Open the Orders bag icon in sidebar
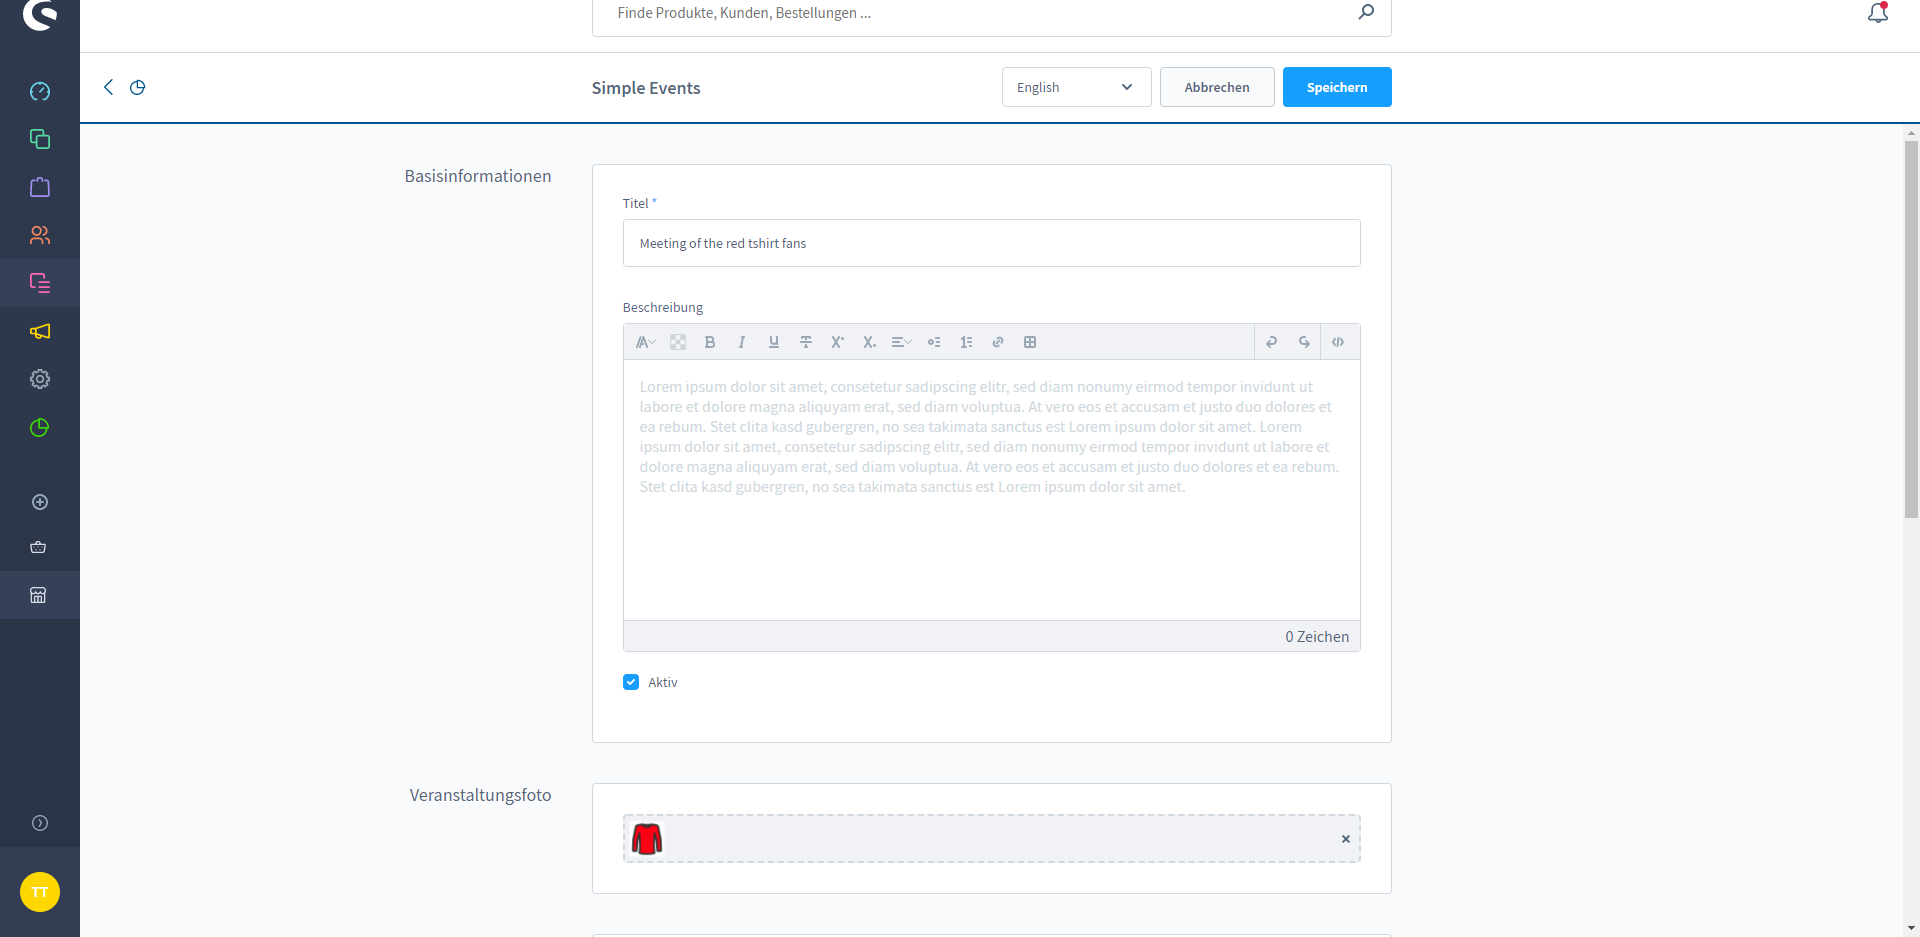Image resolution: width=1920 pixels, height=937 pixels. click(x=40, y=187)
